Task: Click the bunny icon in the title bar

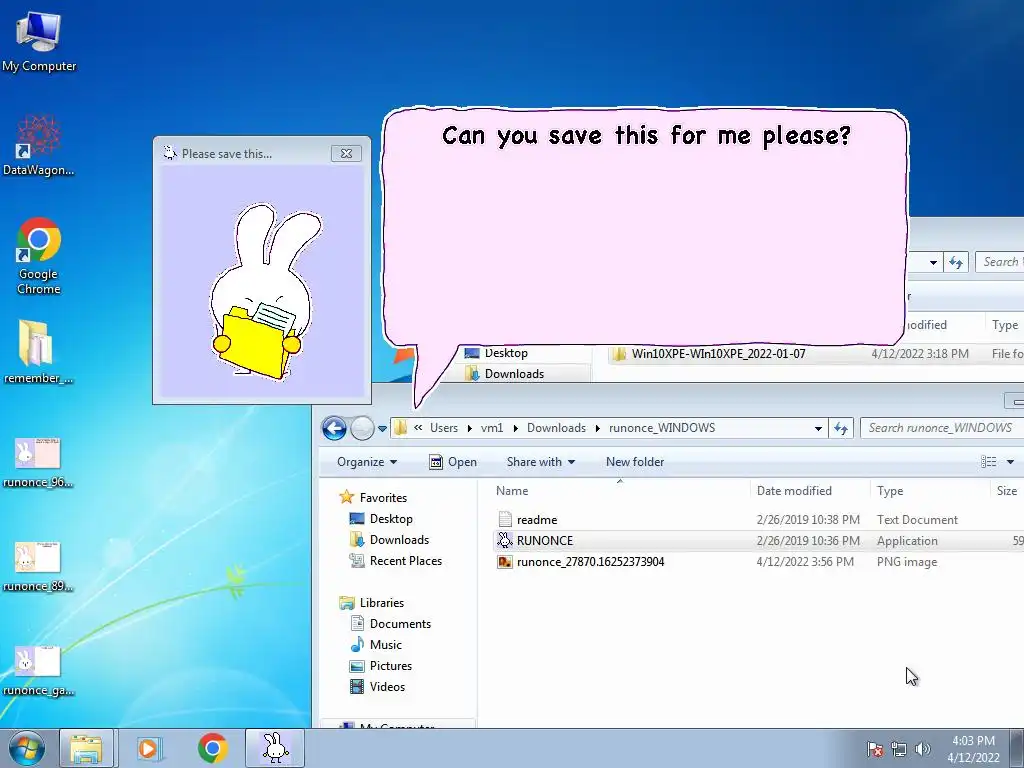Action: click(170, 153)
